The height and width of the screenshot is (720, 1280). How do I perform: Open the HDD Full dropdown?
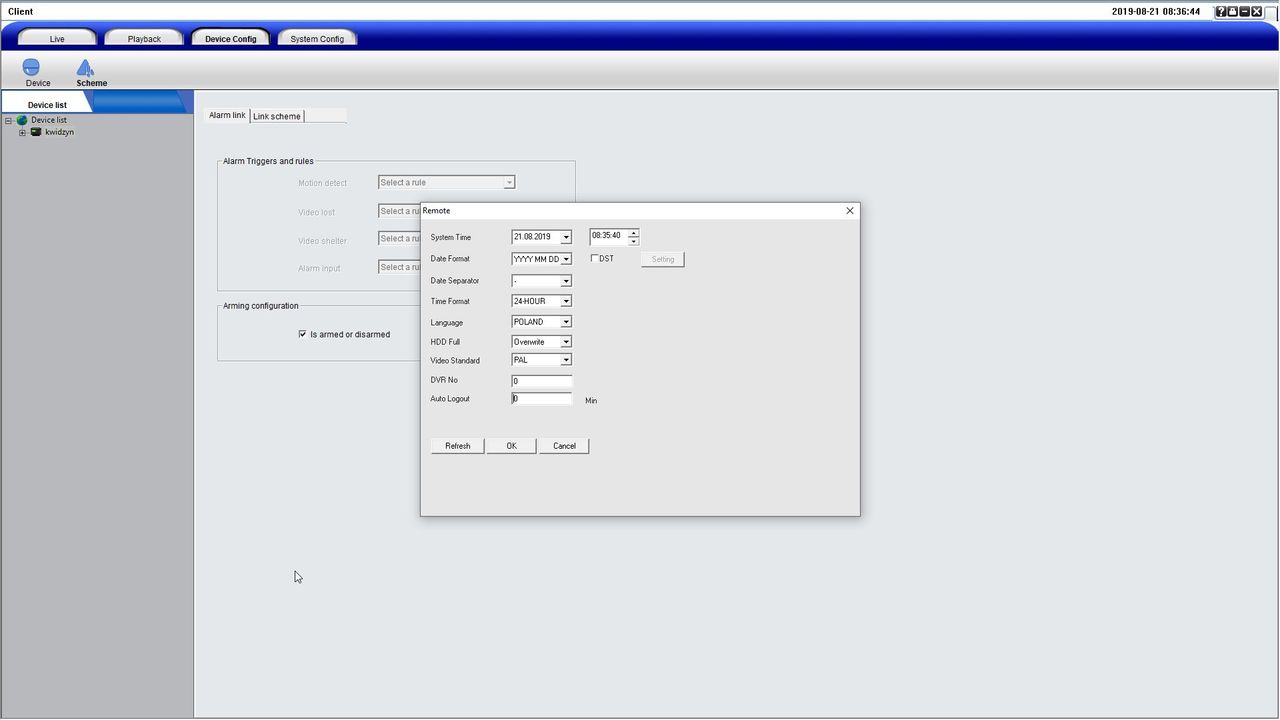point(565,342)
